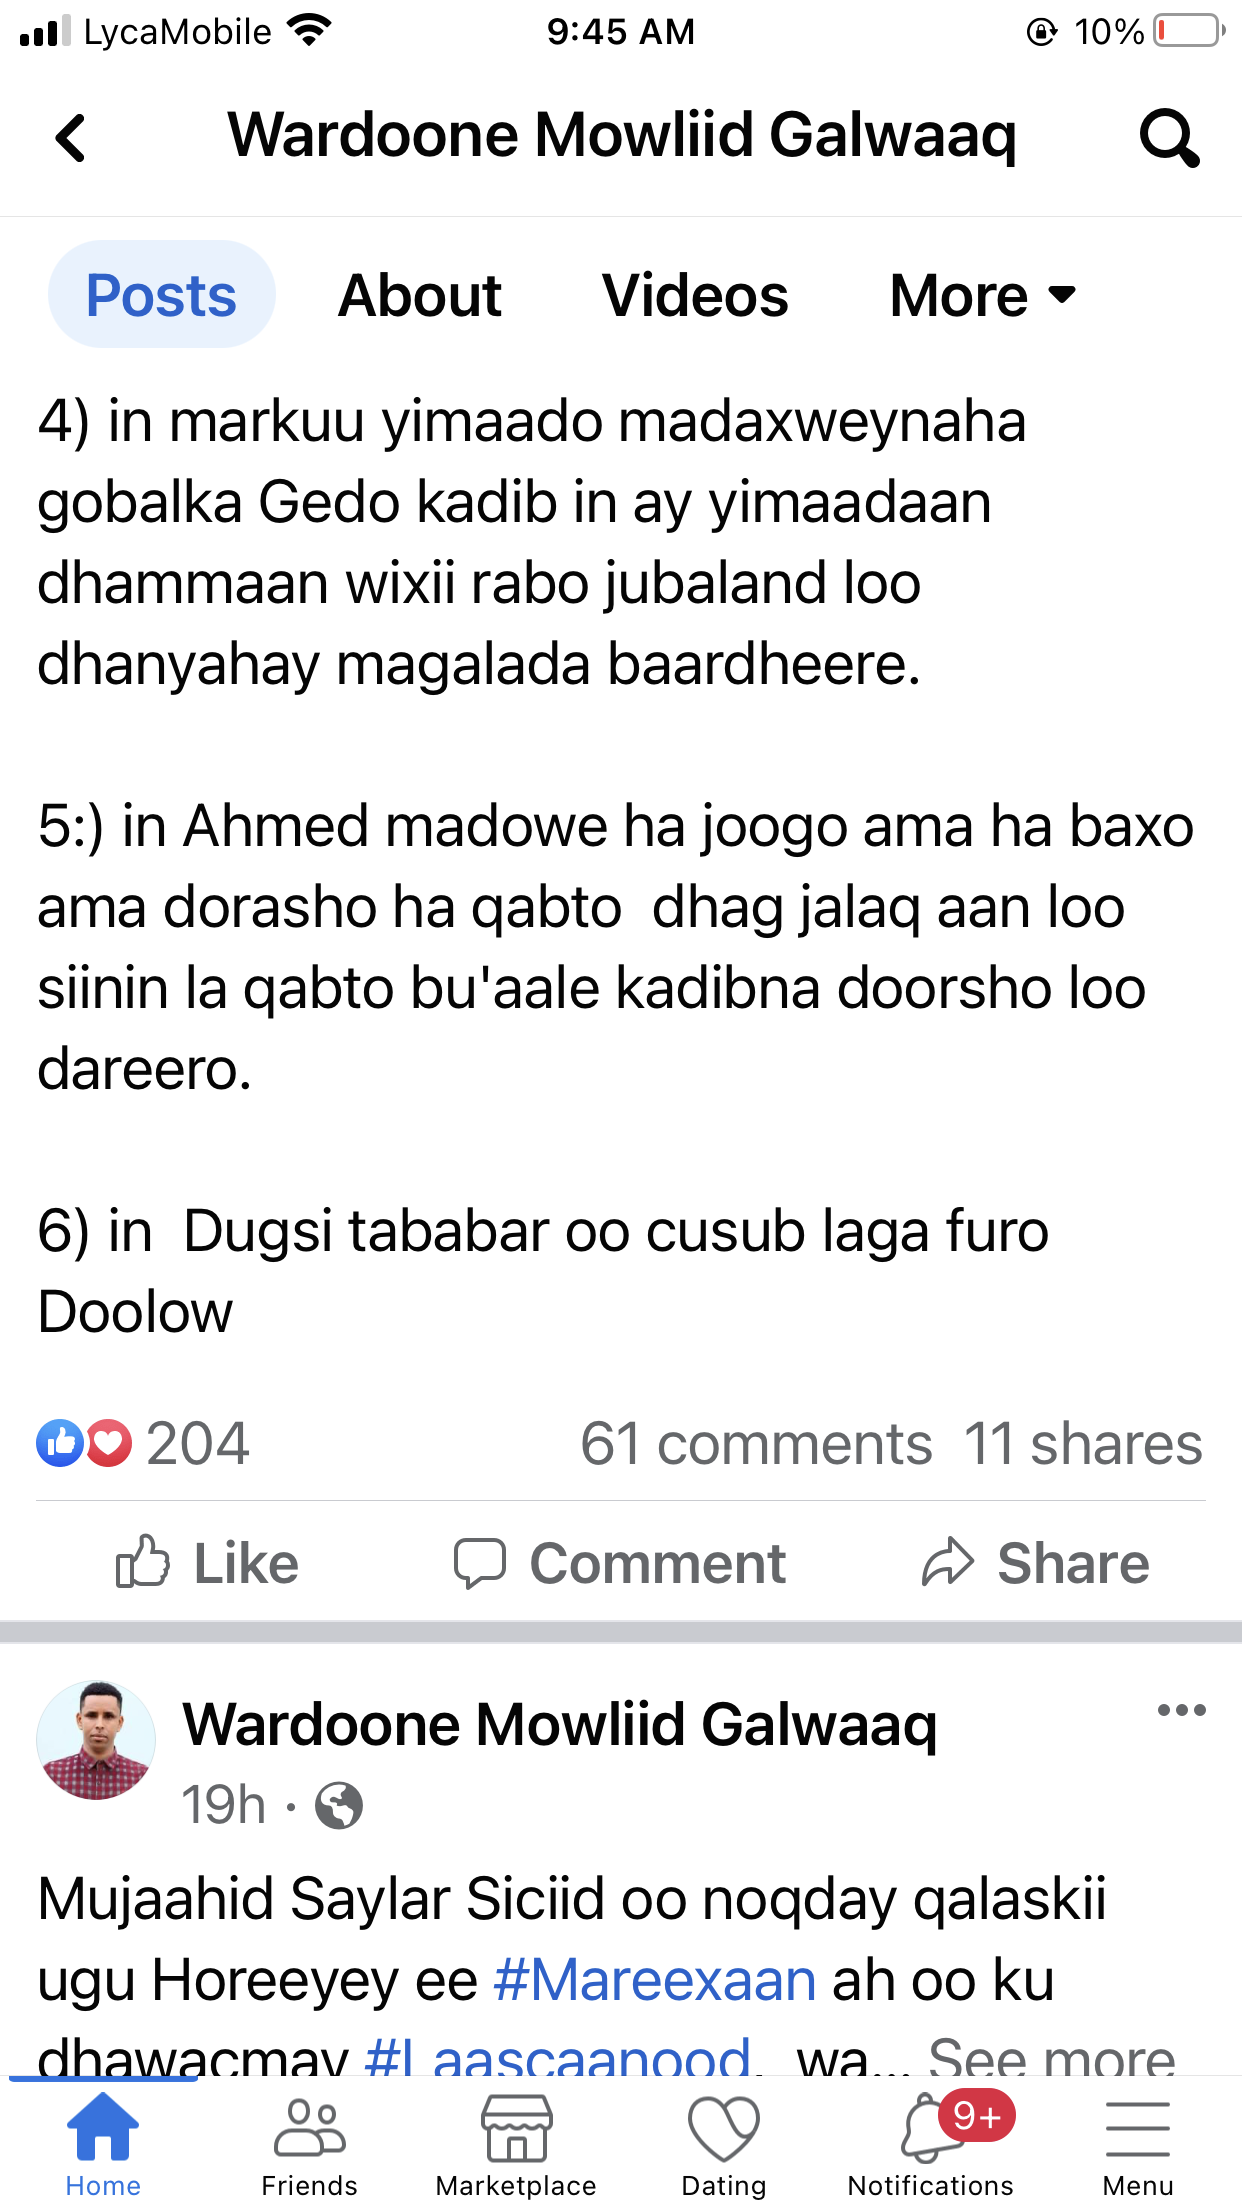1242x2208 pixels.
Task: Open the #Mareexaan hashtag link
Action: (x=655, y=1980)
